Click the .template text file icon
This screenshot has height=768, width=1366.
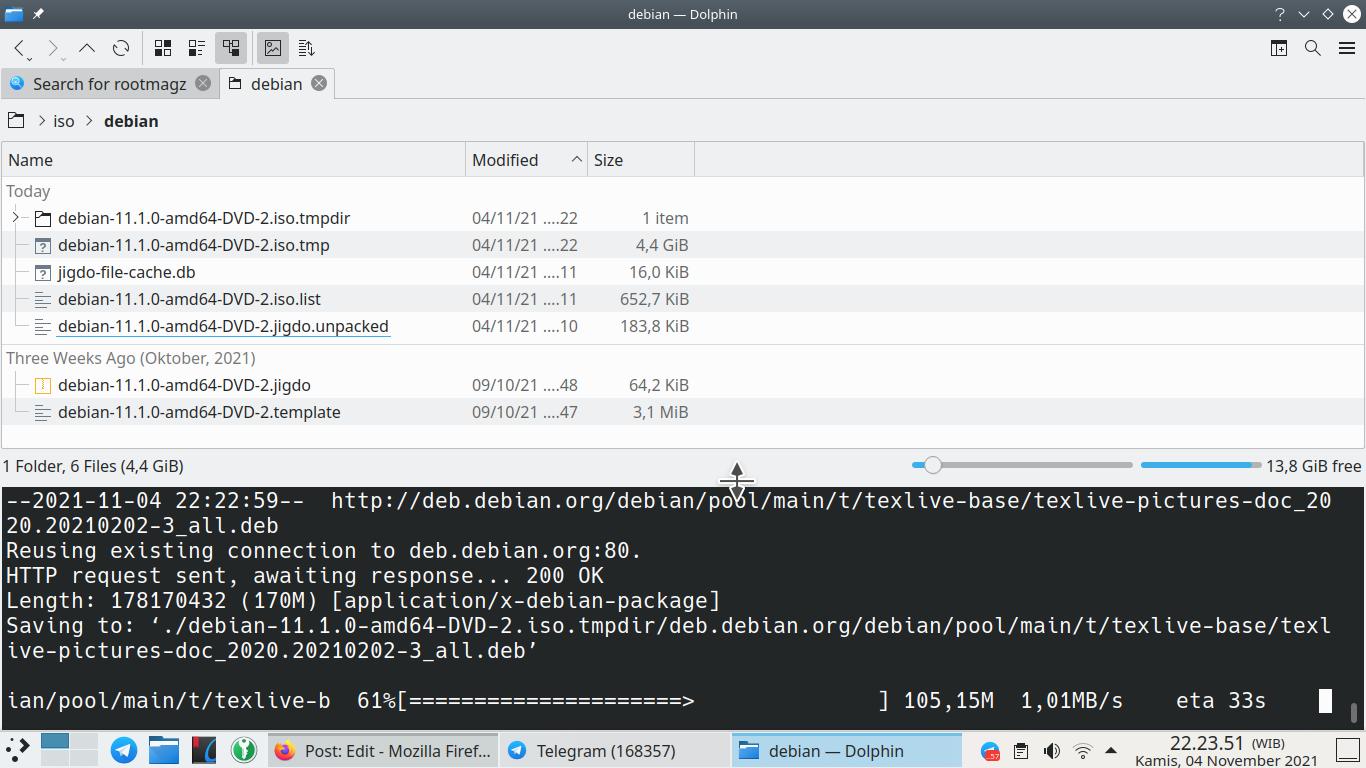click(x=42, y=412)
